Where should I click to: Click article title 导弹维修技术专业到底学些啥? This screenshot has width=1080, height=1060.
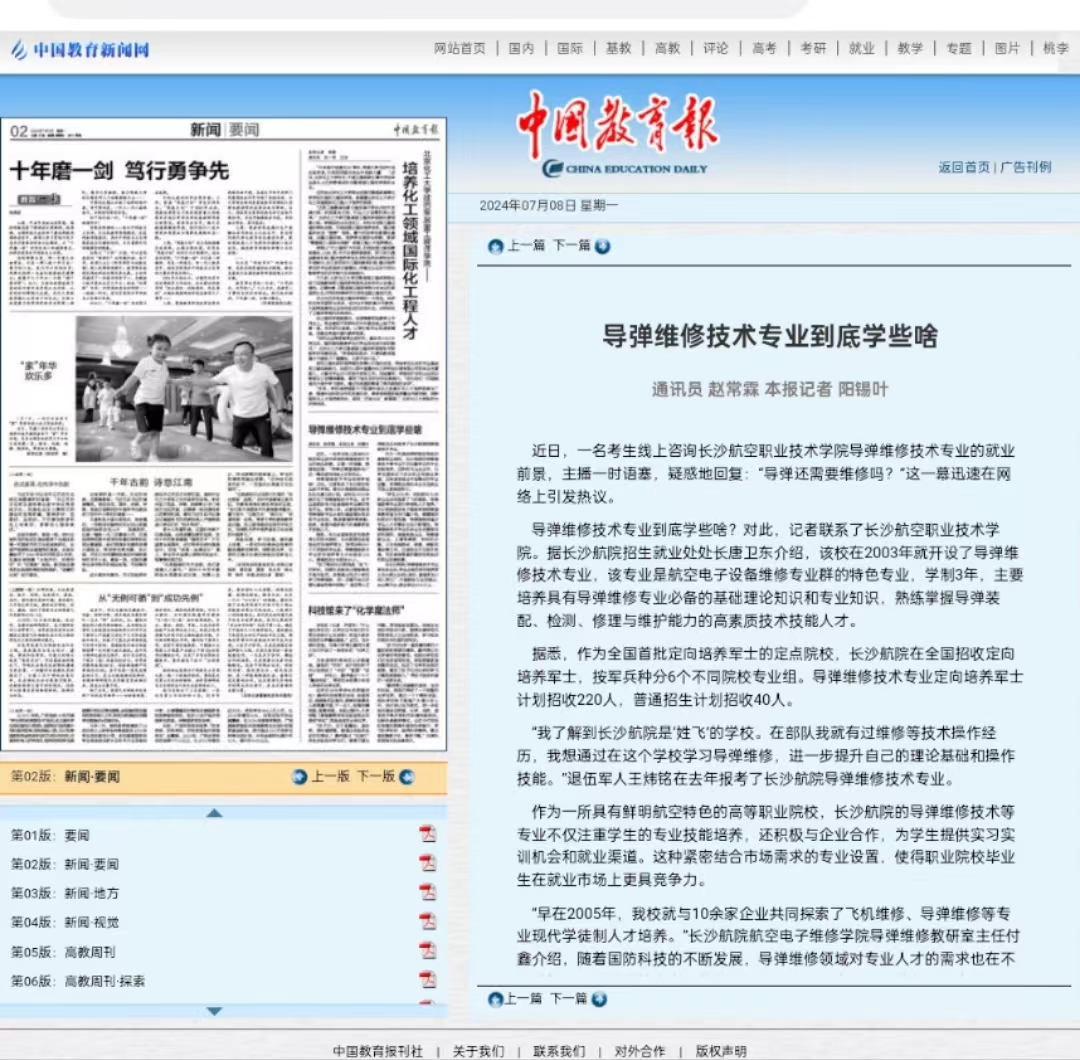coord(770,336)
